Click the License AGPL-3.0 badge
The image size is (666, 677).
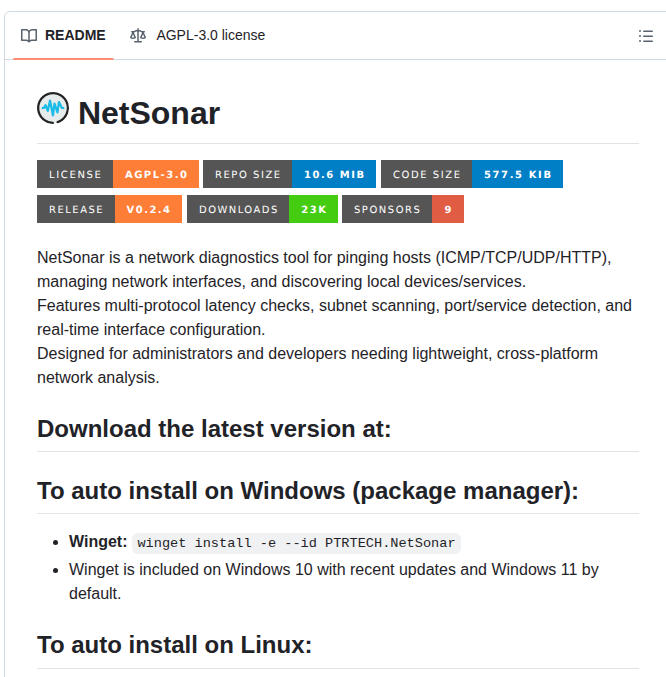click(118, 174)
